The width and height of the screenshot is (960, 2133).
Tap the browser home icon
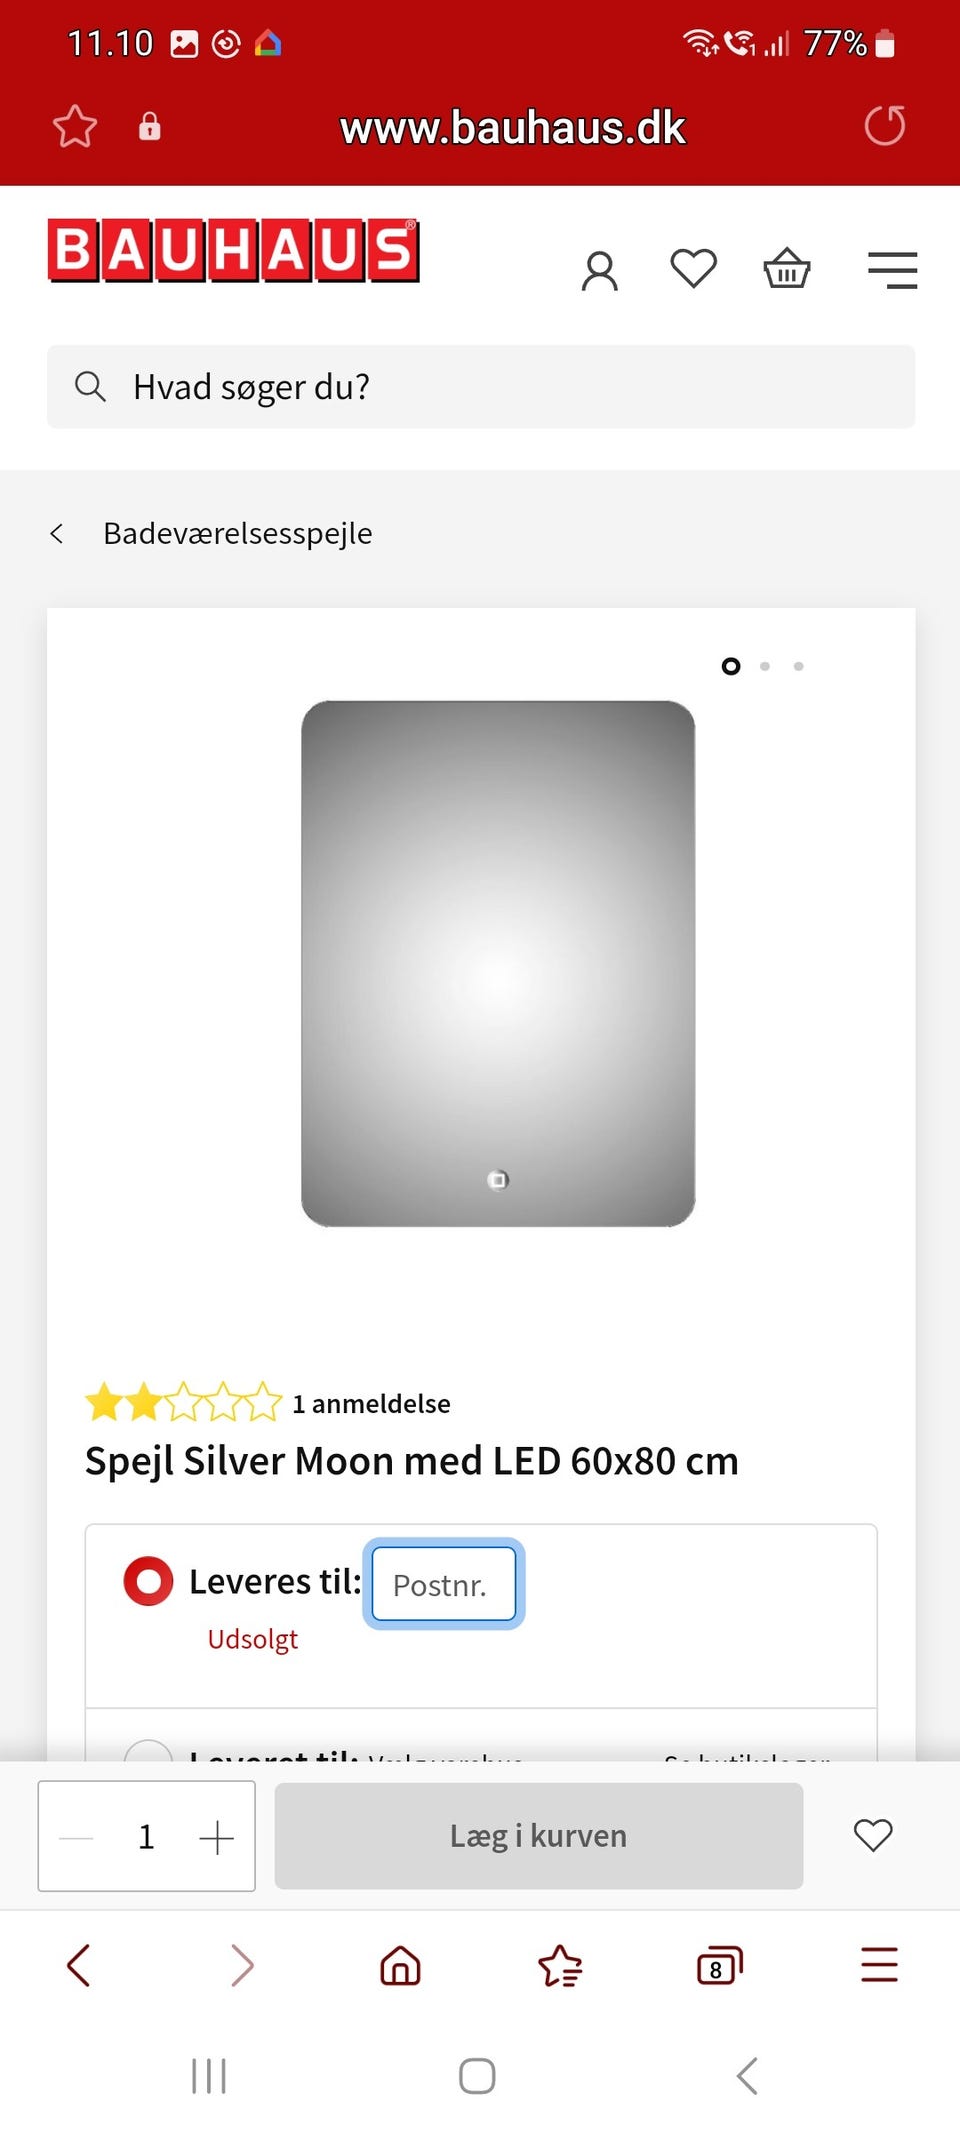(x=400, y=1965)
